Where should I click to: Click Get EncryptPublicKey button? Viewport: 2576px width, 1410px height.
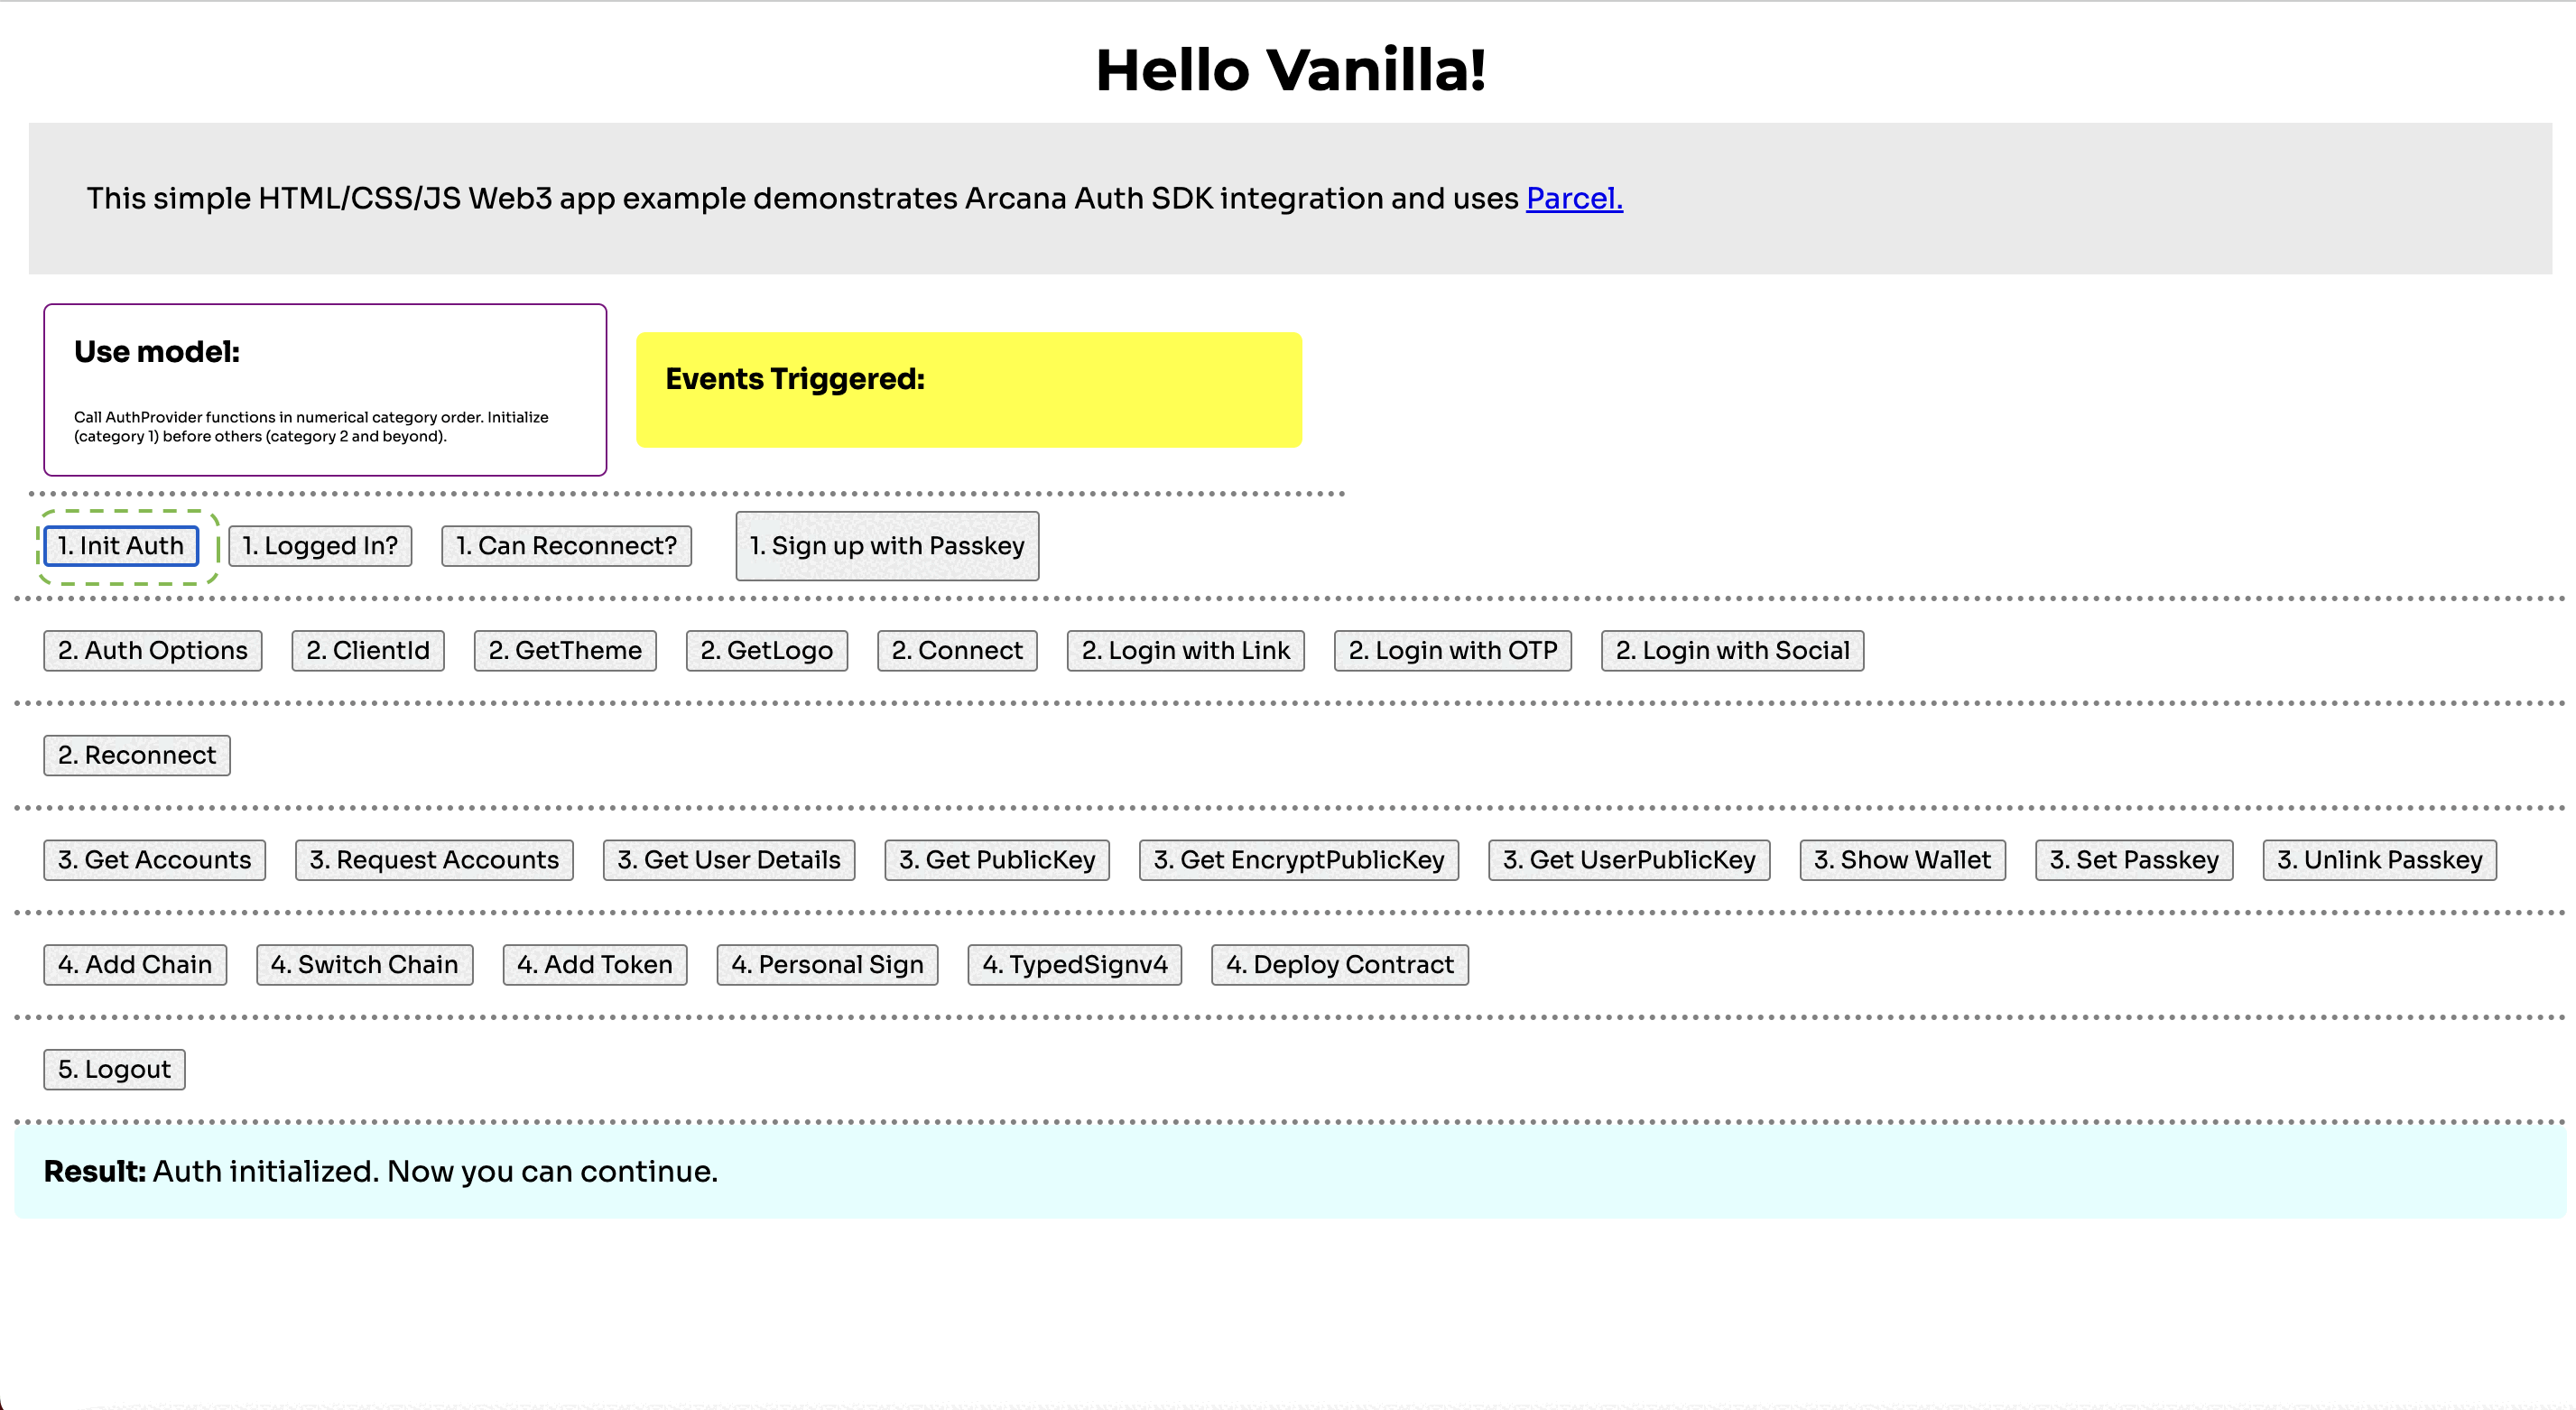pyautogui.click(x=1299, y=858)
